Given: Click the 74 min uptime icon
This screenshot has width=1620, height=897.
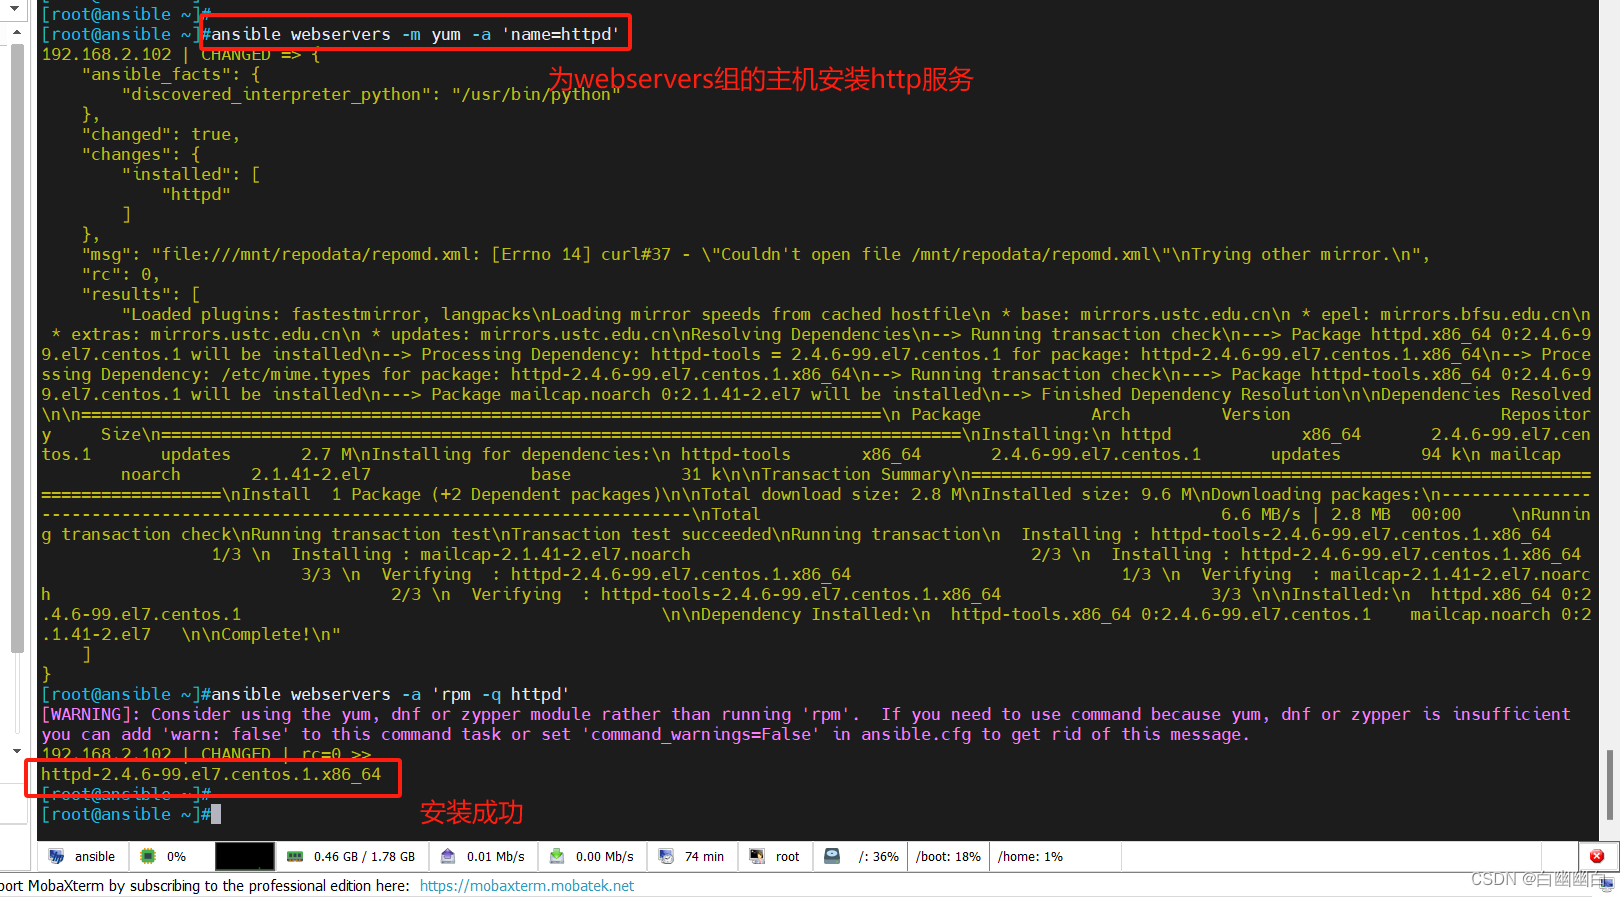Looking at the screenshot, I should (666, 856).
